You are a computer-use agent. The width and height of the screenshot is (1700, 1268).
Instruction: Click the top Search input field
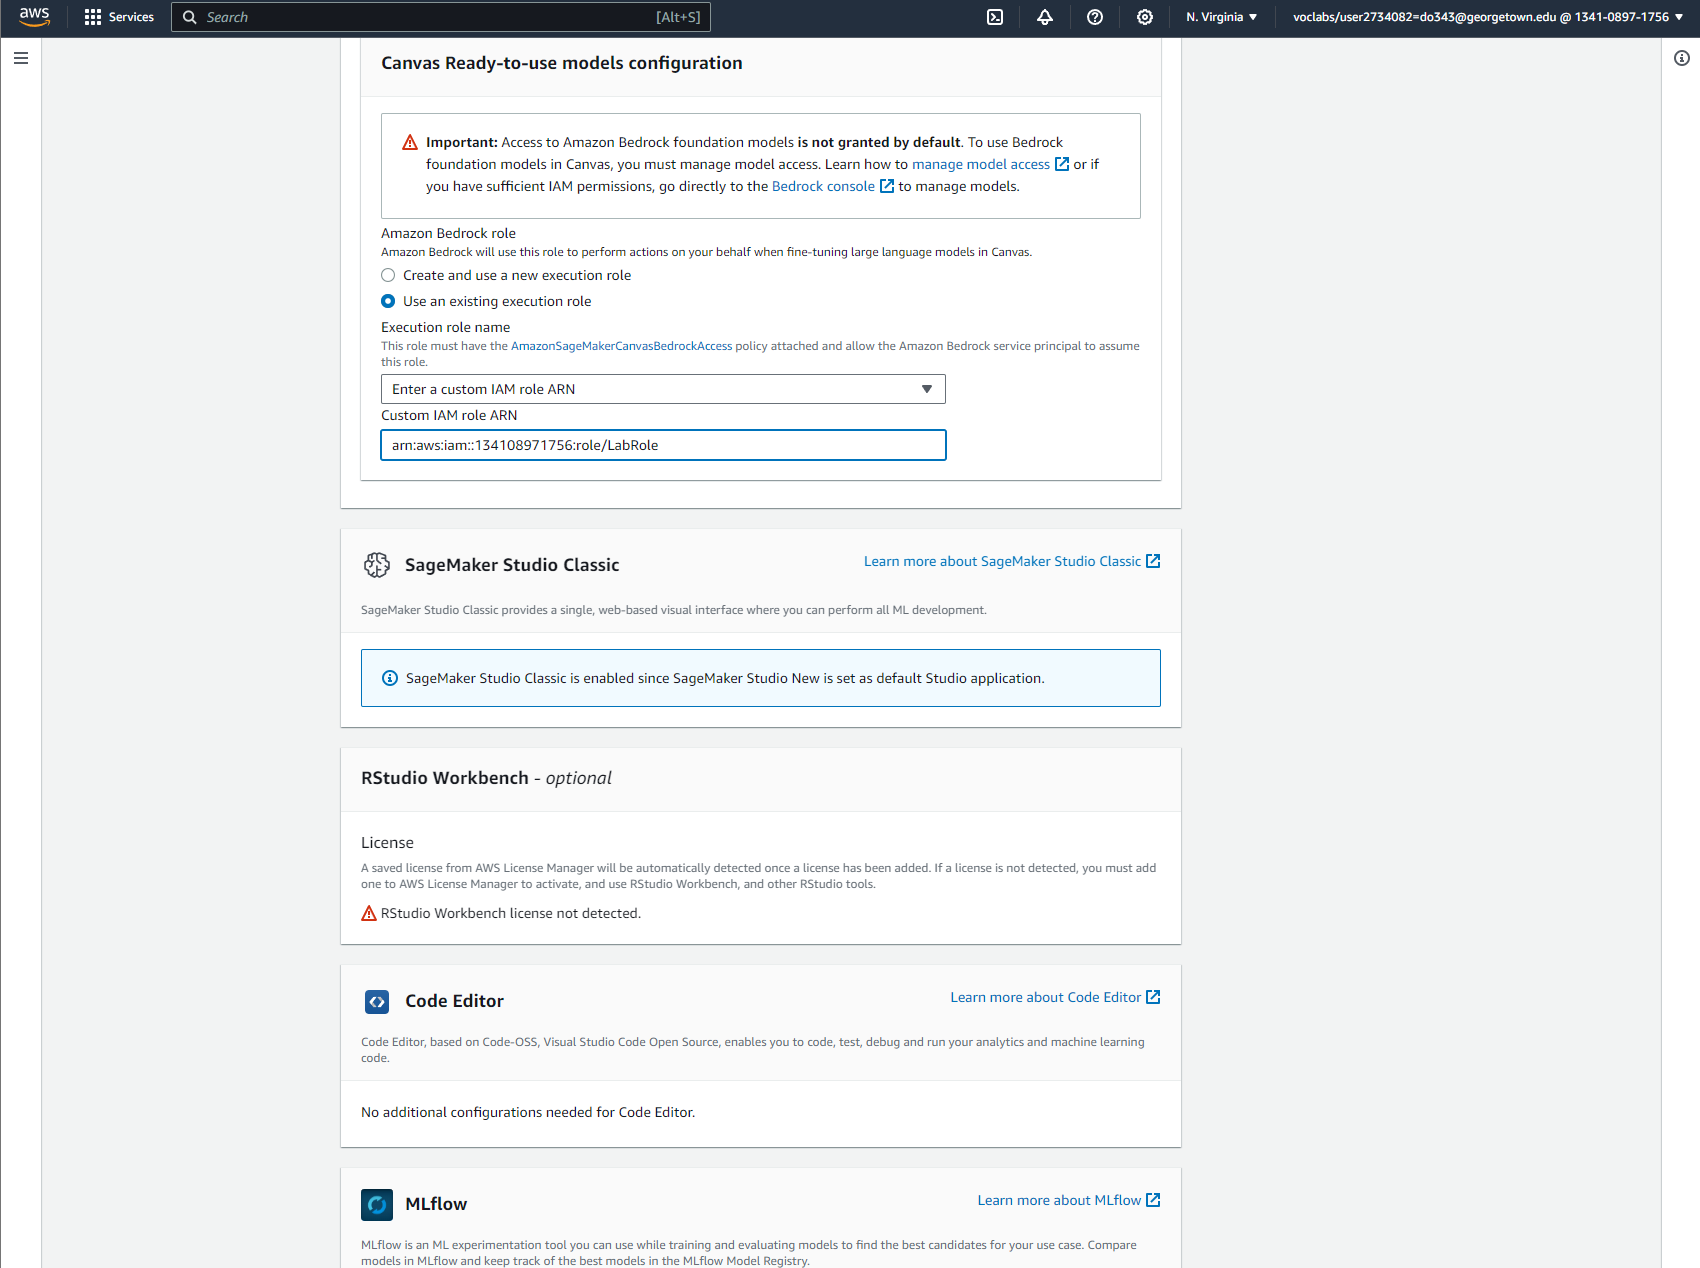click(x=441, y=17)
